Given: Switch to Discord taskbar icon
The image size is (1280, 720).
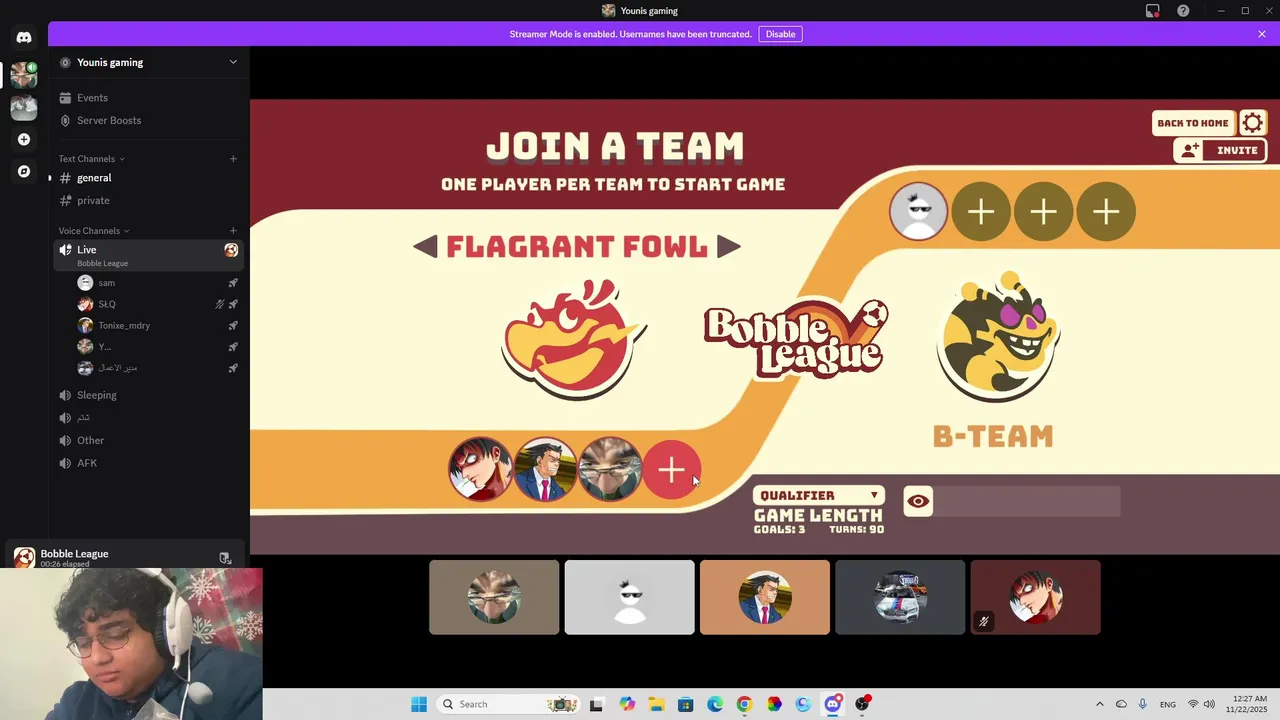Looking at the screenshot, I should 833,704.
